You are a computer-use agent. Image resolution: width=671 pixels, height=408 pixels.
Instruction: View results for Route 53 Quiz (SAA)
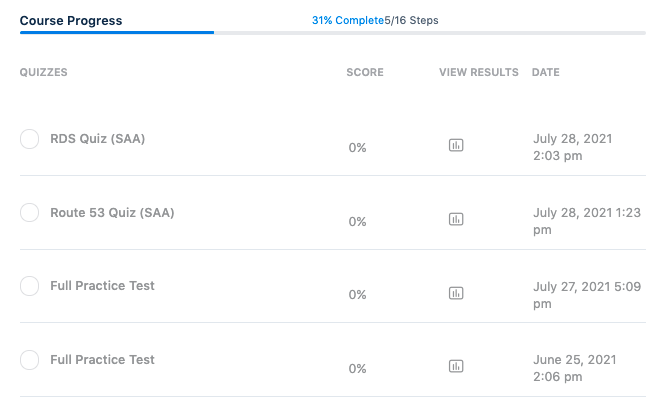456,219
